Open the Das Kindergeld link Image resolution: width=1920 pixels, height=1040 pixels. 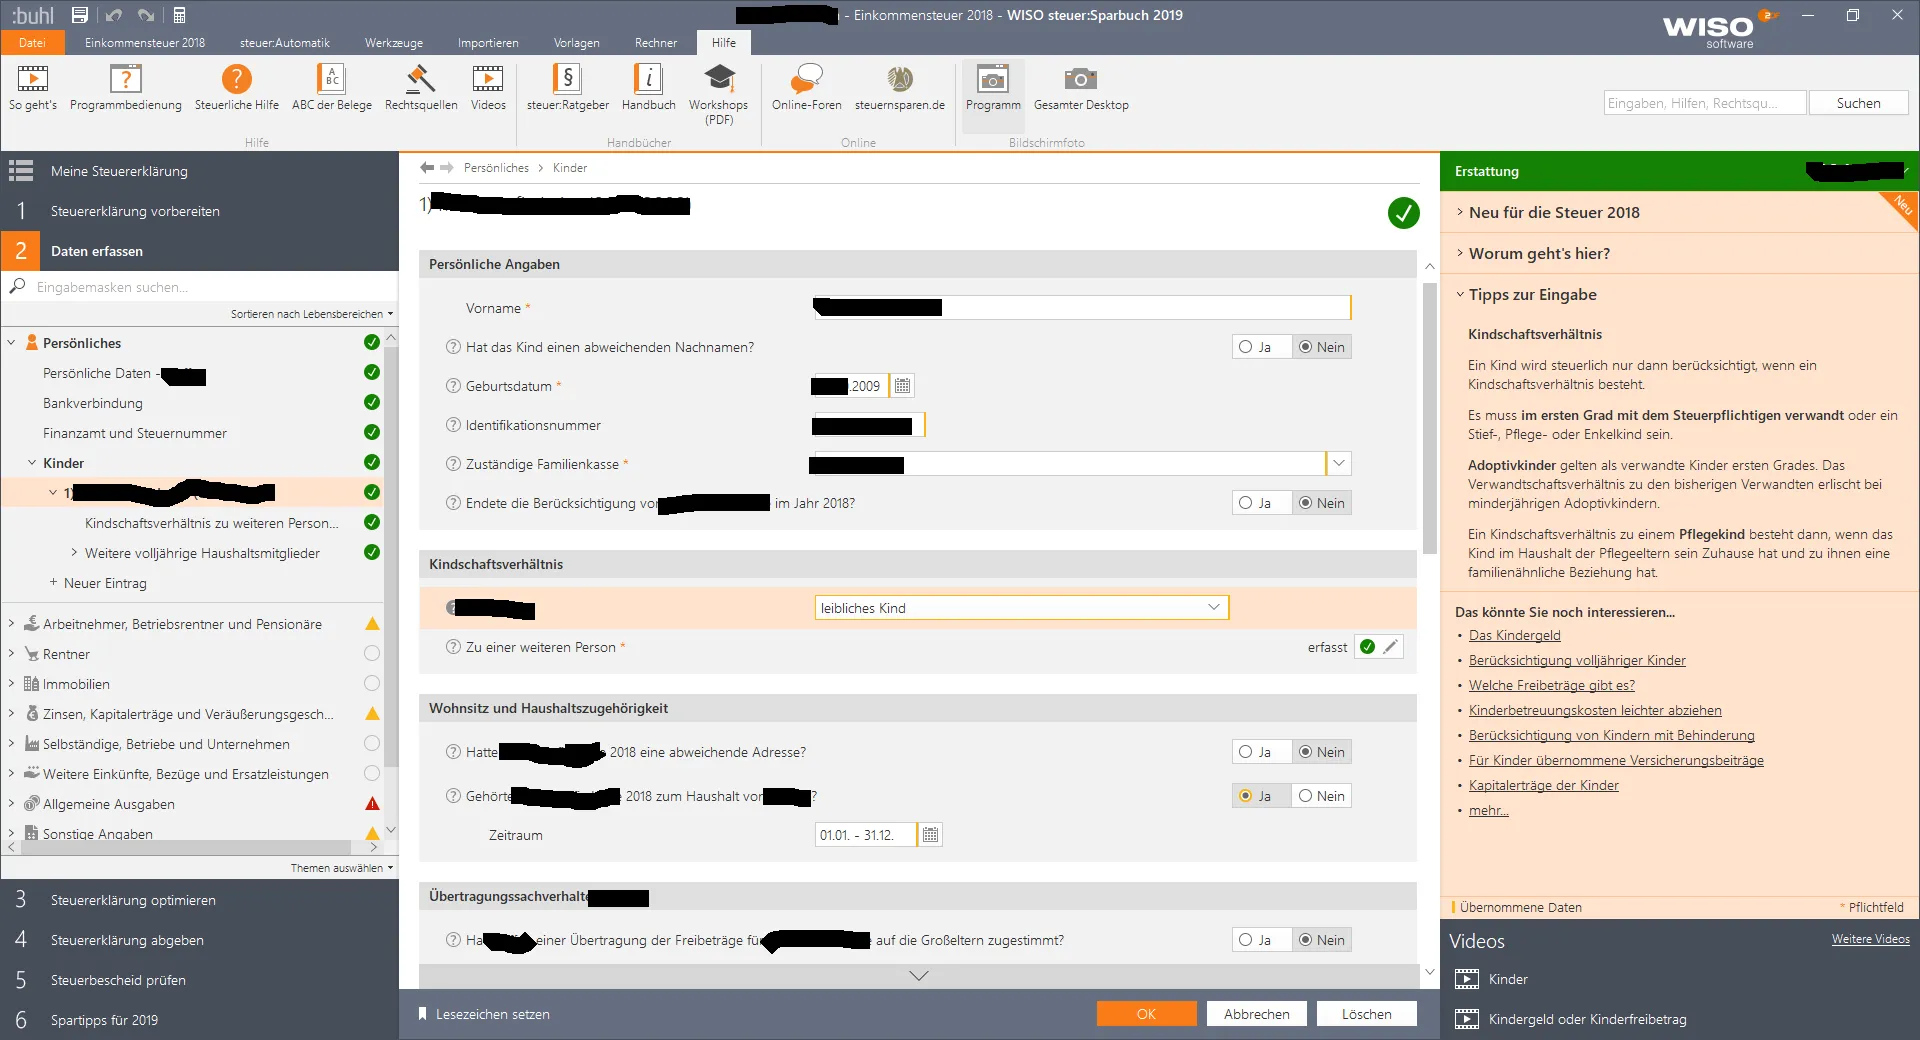click(x=1514, y=636)
